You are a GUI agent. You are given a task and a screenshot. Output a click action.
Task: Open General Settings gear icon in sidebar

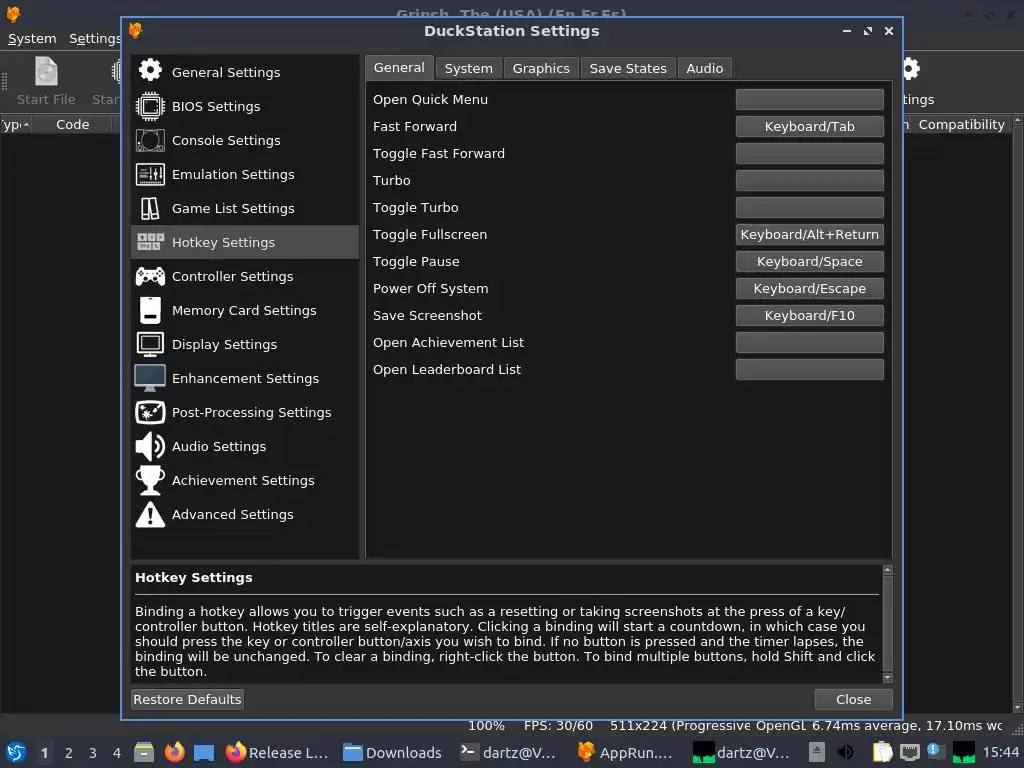pos(150,70)
